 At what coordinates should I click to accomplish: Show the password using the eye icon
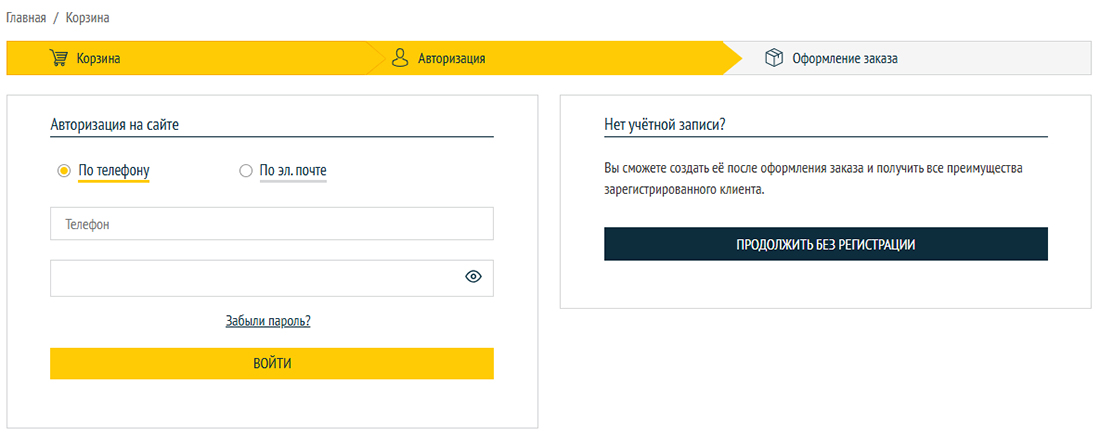point(474,278)
